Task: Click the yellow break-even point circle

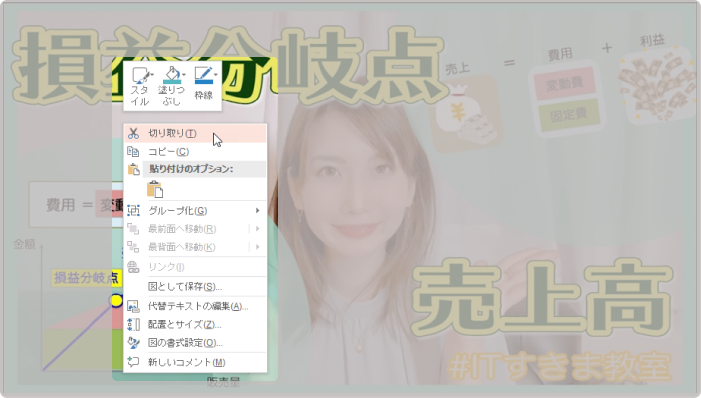Action: click(116, 300)
